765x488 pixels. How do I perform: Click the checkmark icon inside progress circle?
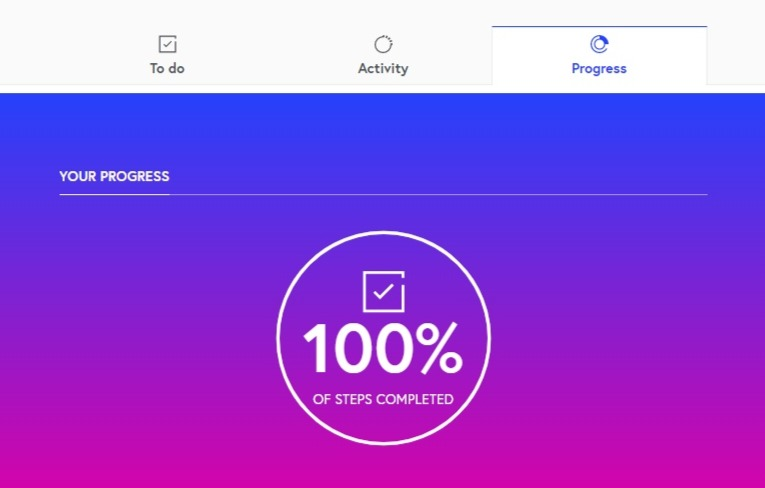(383, 291)
